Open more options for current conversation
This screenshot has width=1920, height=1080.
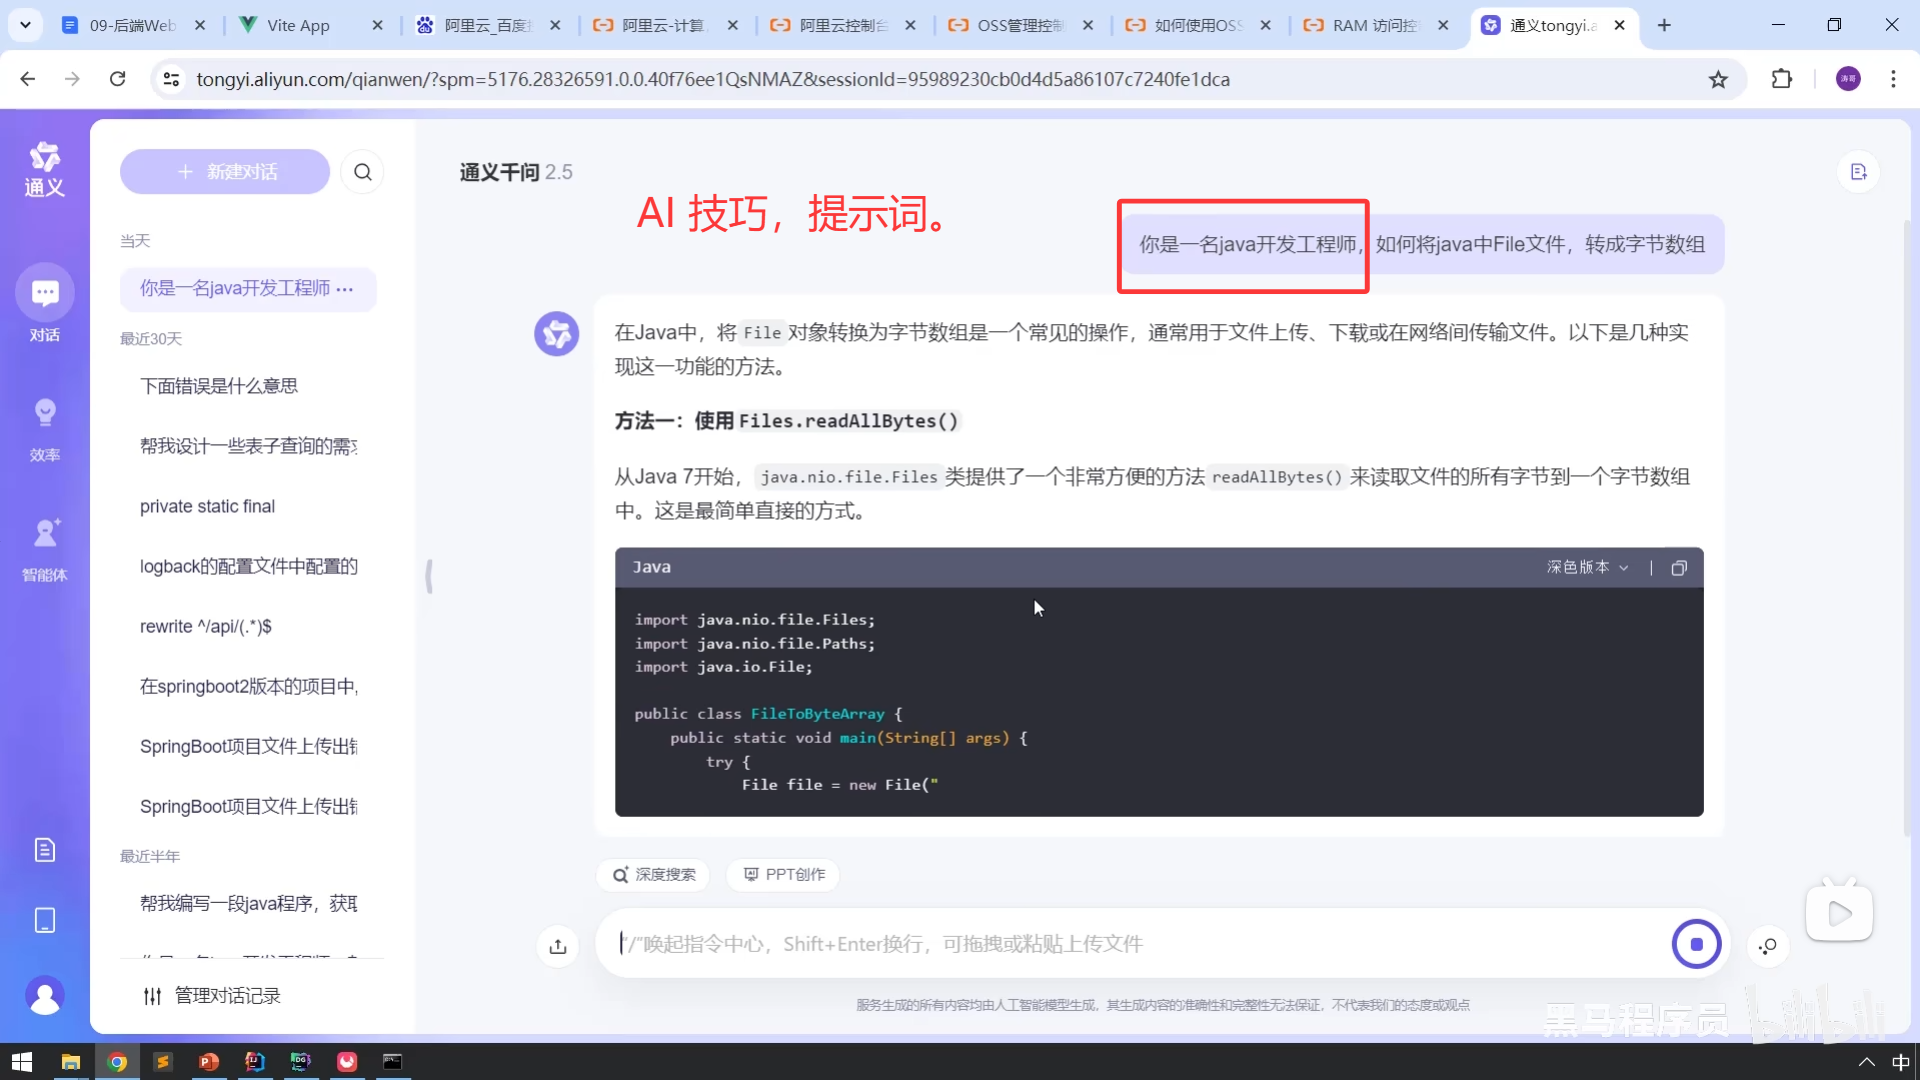[x=345, y=289]
